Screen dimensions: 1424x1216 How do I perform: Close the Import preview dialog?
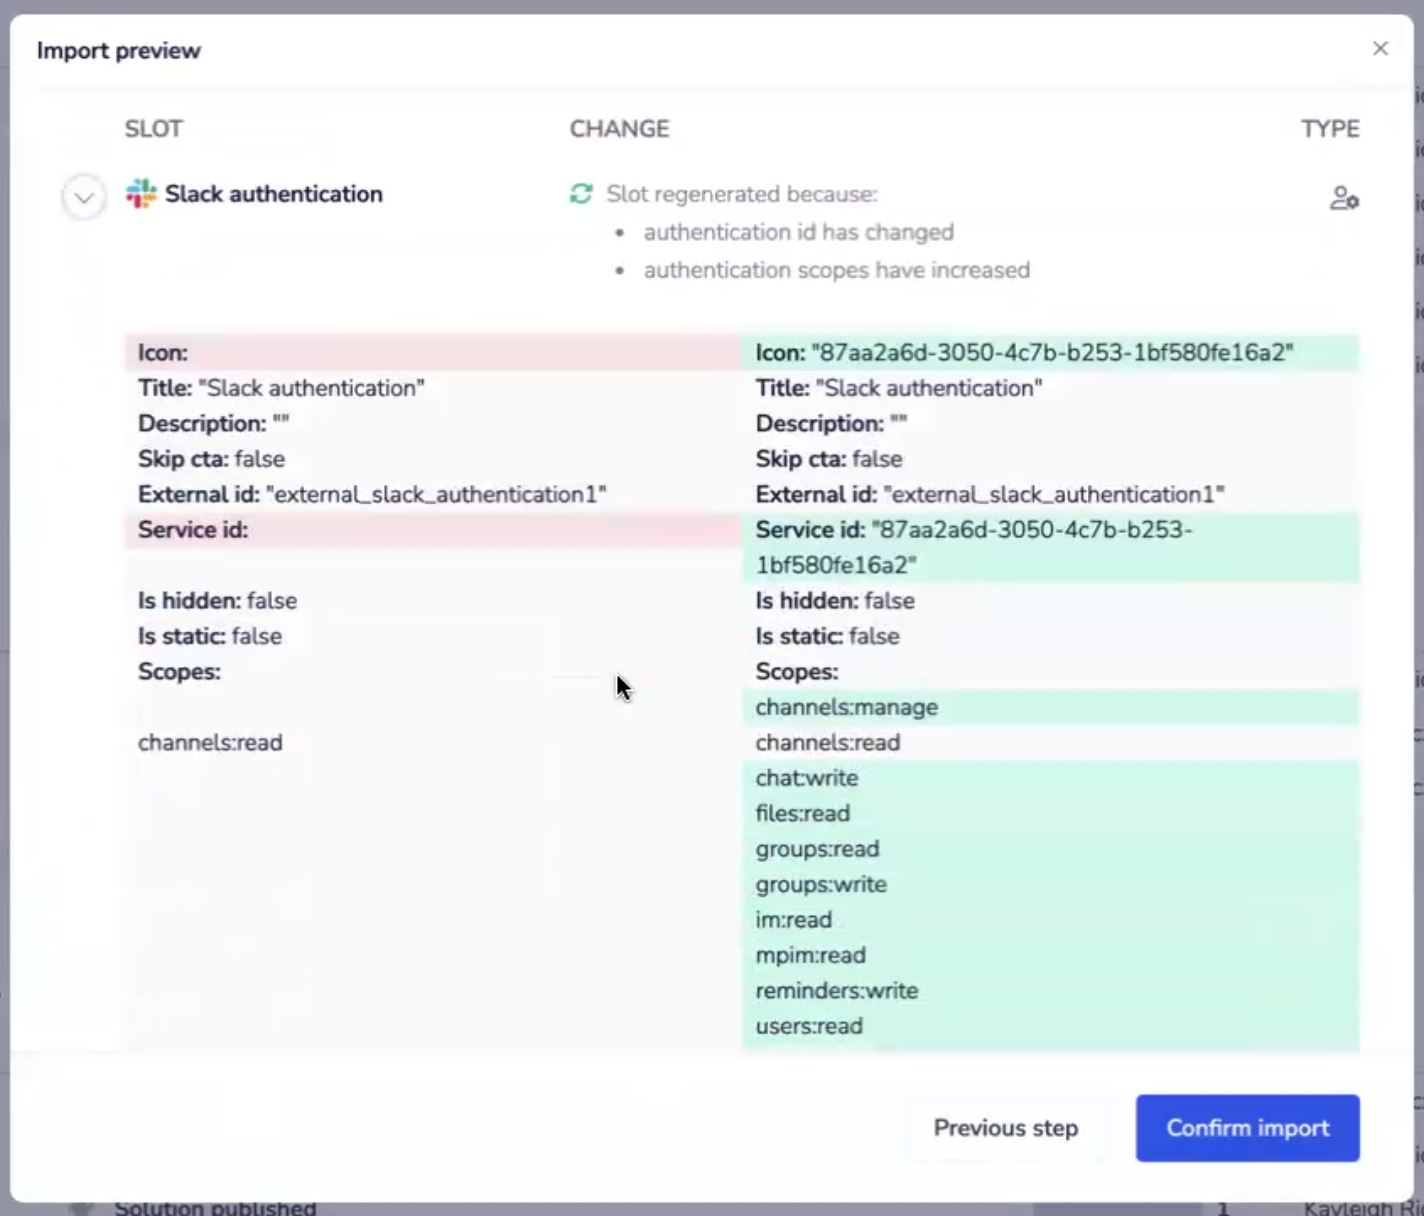[x=1380, y=48]
